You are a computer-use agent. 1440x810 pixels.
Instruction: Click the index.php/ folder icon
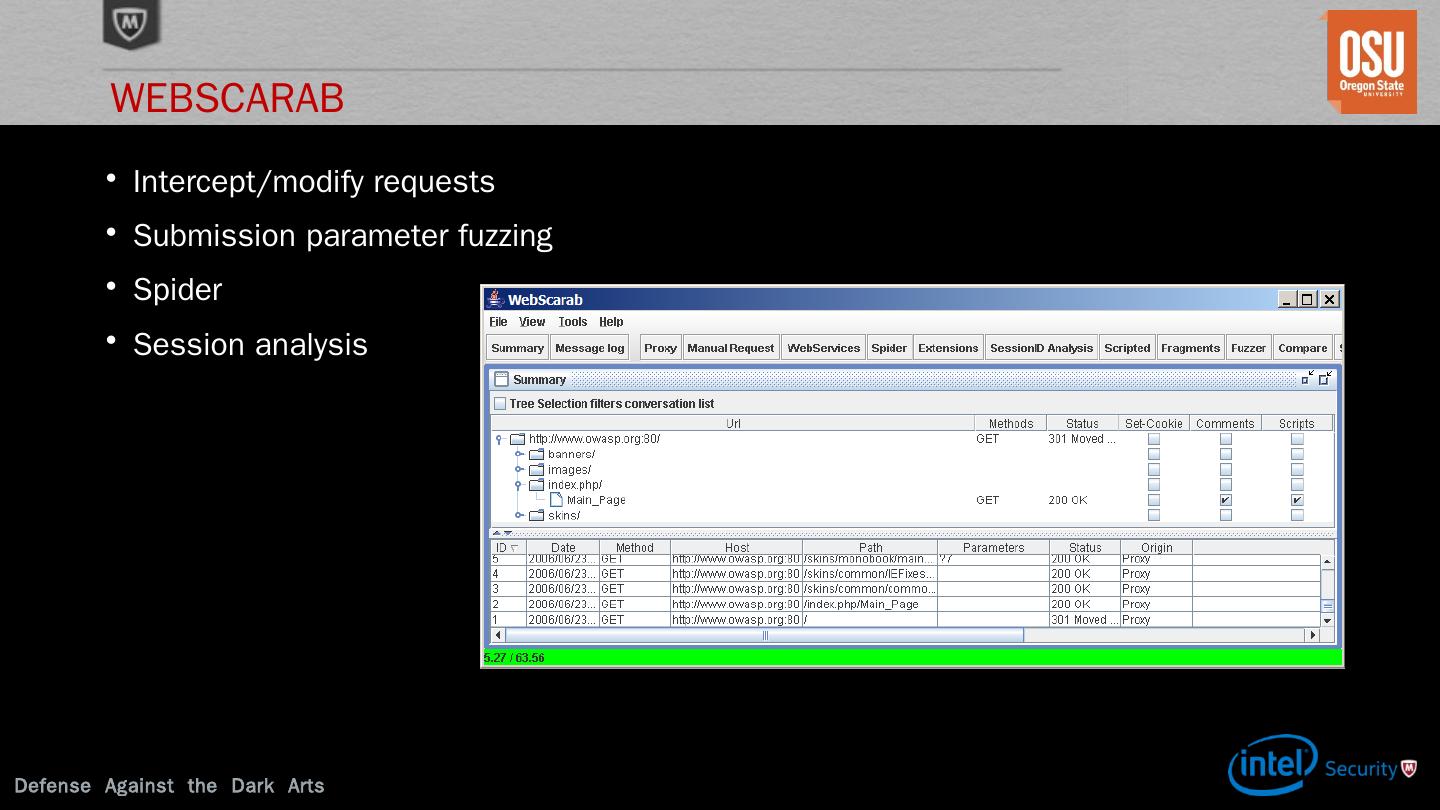536,485
